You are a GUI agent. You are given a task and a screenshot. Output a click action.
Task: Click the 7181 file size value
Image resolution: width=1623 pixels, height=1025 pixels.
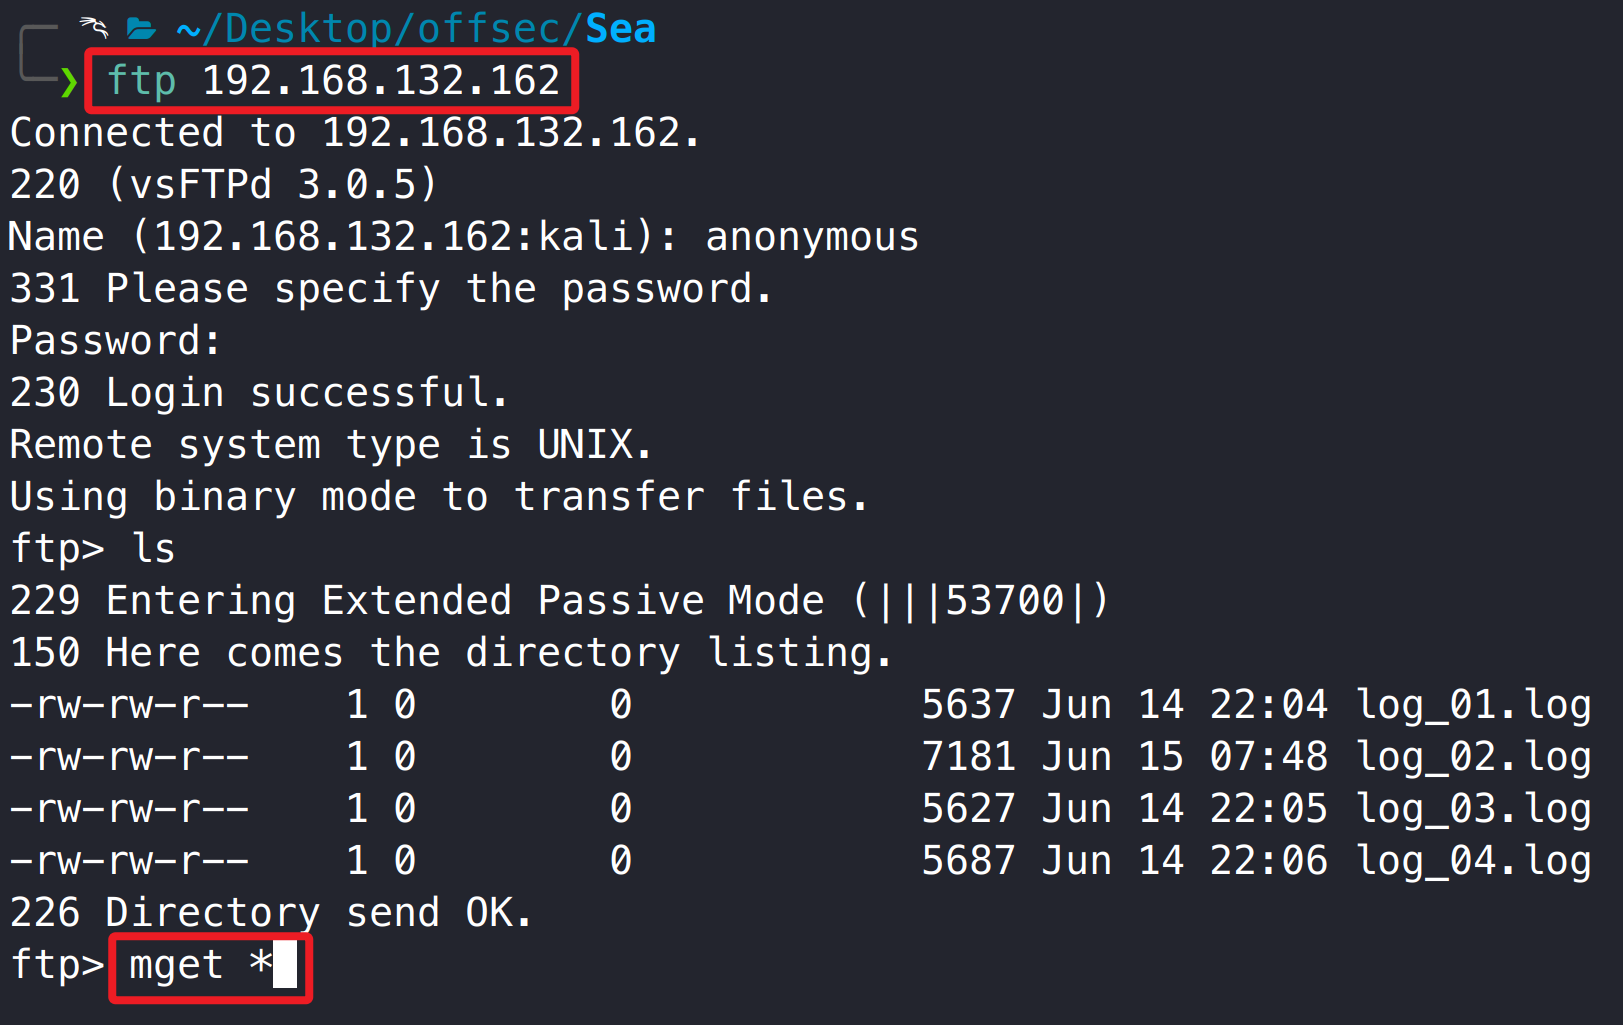(968, 757)
